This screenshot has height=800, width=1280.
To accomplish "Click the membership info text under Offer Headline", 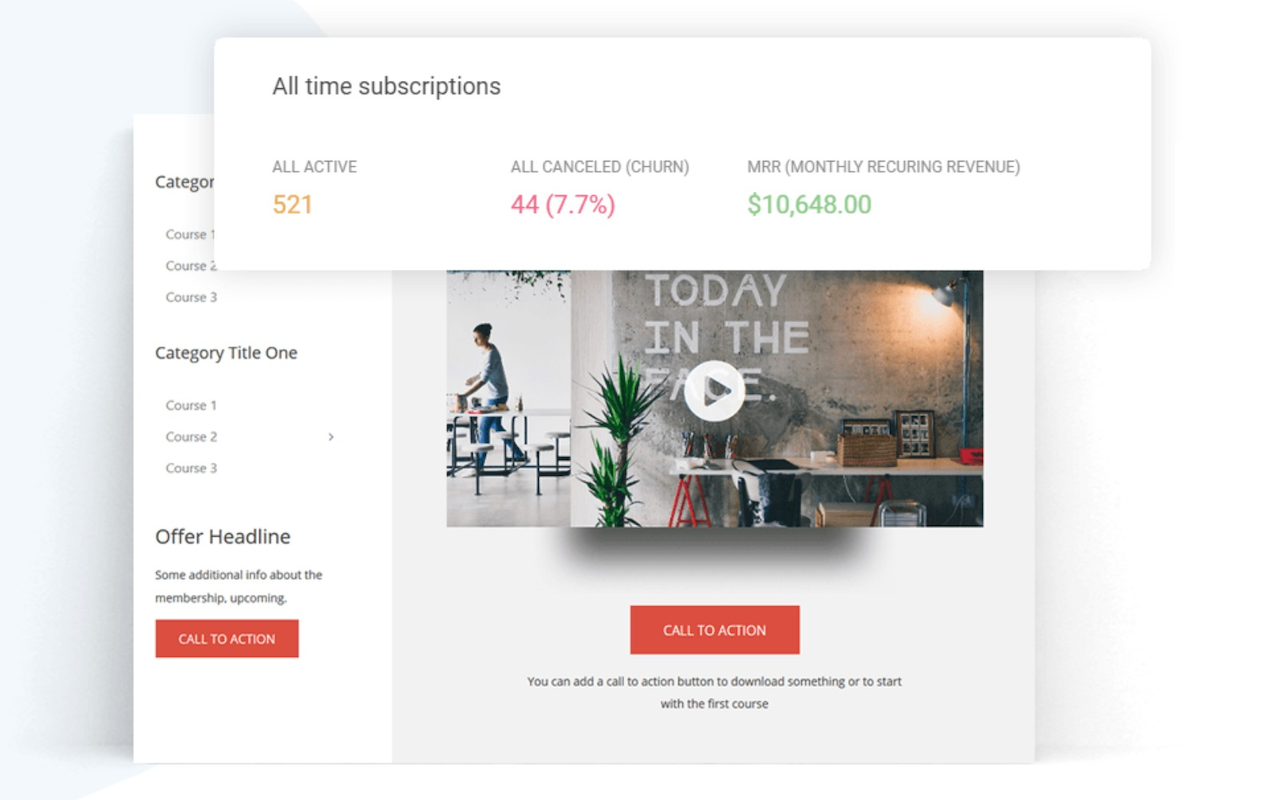I will pos(237,585).
